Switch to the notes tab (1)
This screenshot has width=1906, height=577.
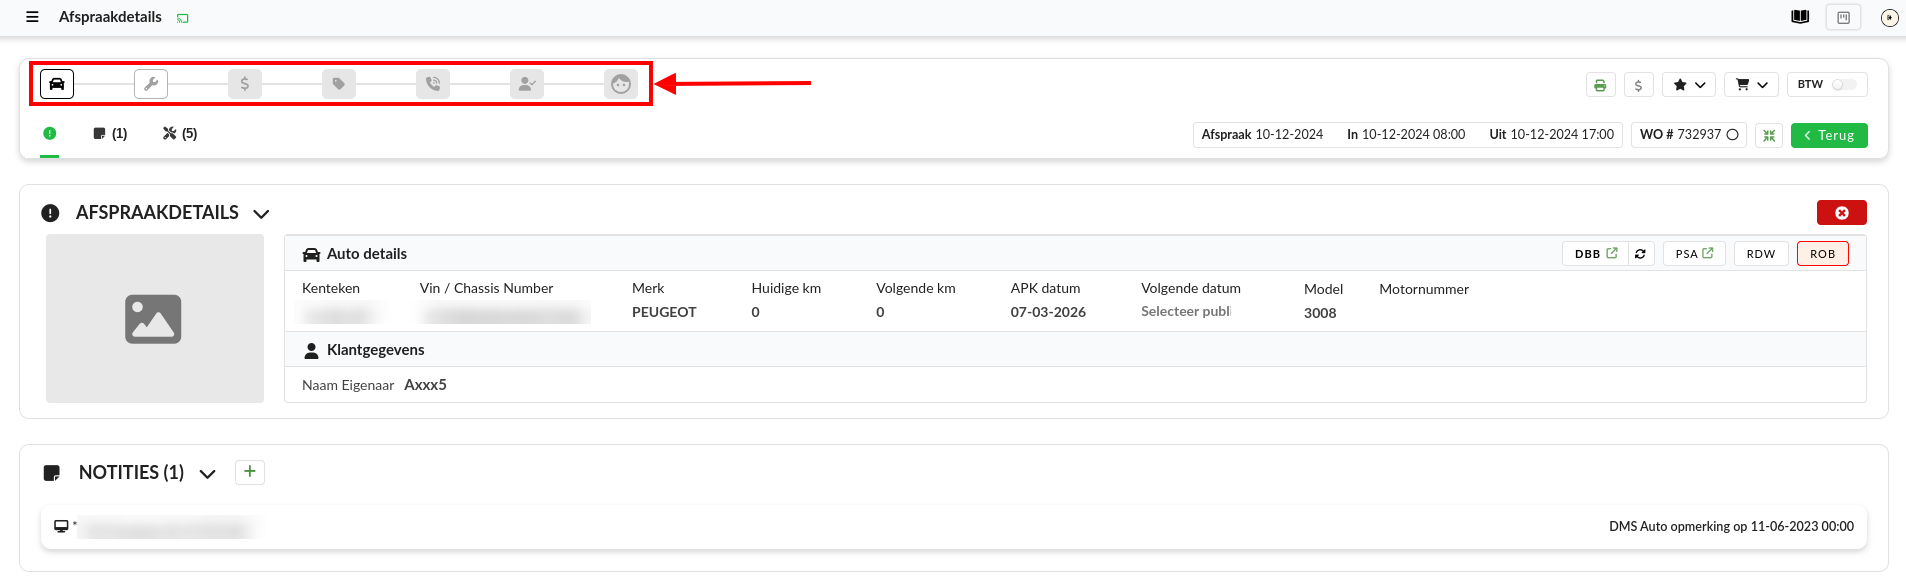pyautogui.click(x=110, y=134)
